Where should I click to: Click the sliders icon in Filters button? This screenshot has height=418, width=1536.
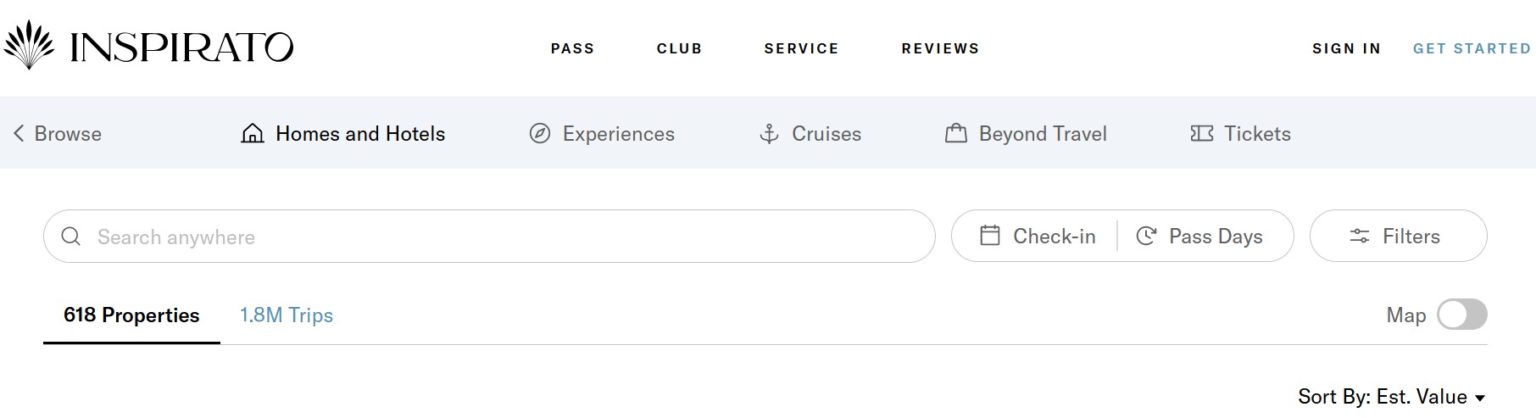[x=1360, y=237]
